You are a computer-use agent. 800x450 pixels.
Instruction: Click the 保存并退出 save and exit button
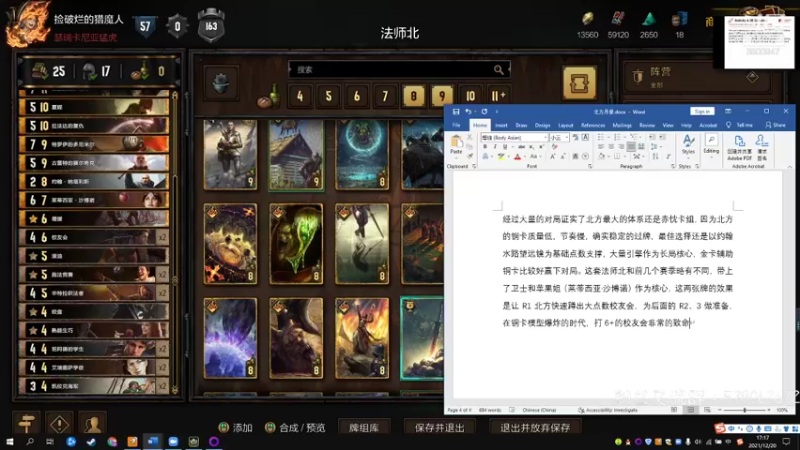[x=439, y=428]
